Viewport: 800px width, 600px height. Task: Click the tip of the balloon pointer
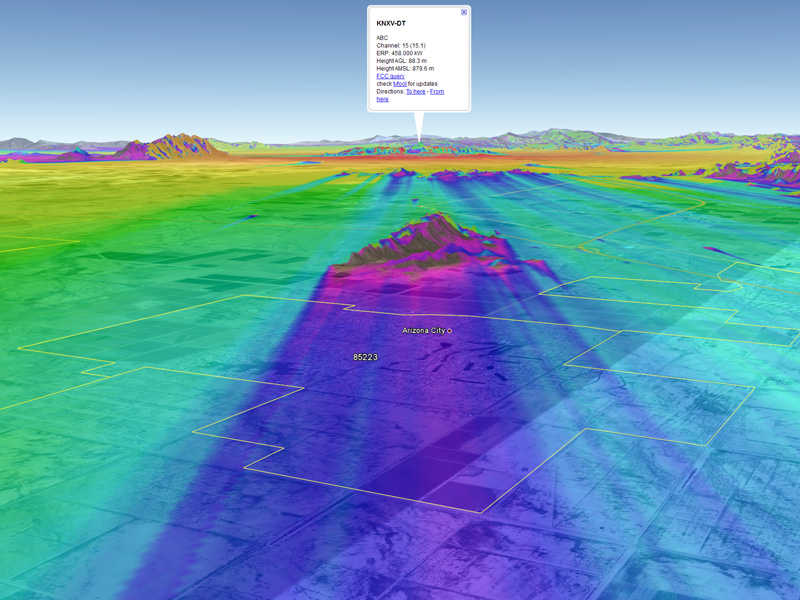420,143
